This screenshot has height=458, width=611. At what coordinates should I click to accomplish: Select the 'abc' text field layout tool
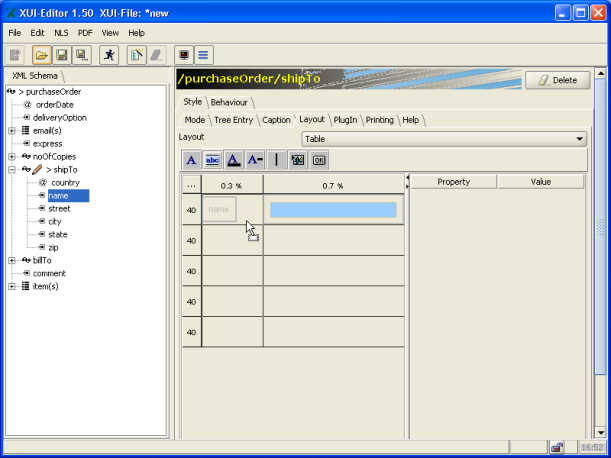[212, 159]
